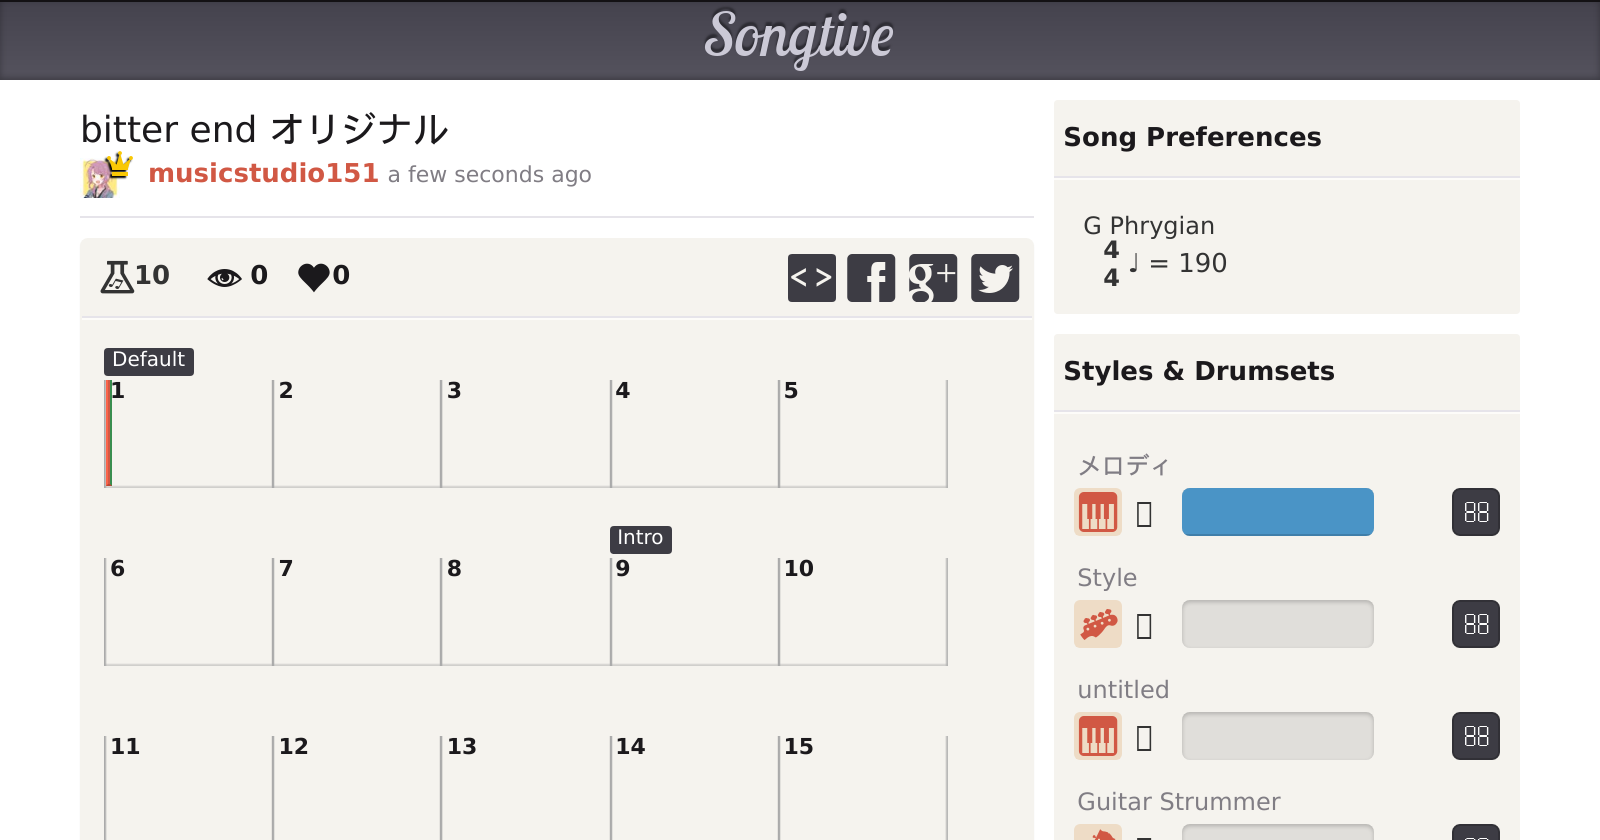Toggle the small box beside メロディ piano icon

click(1145, 514)
